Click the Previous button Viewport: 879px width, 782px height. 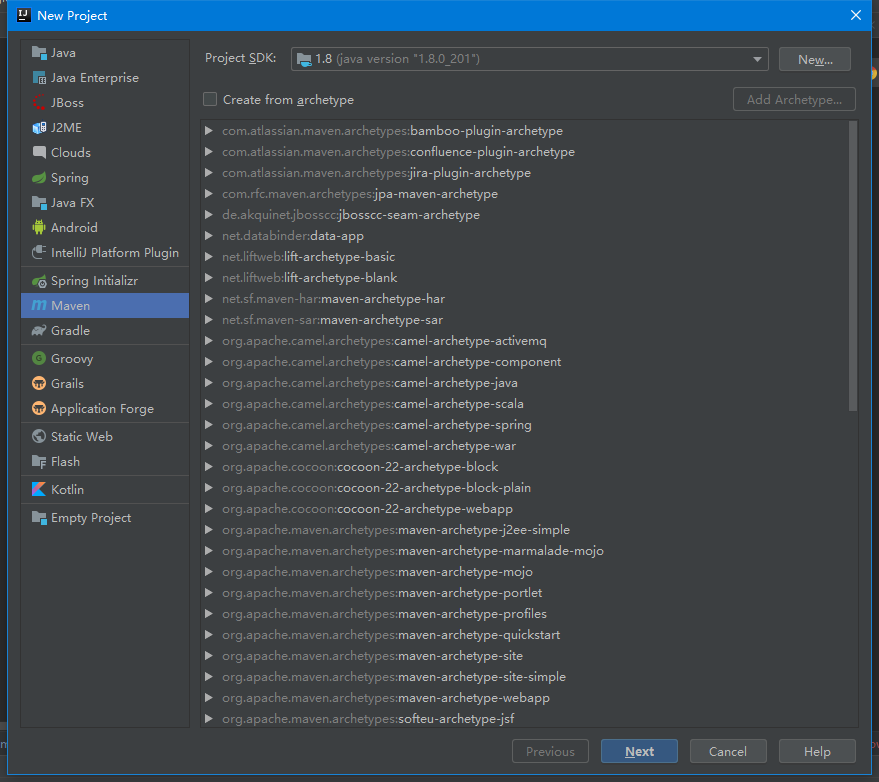[x=550, y=751]
